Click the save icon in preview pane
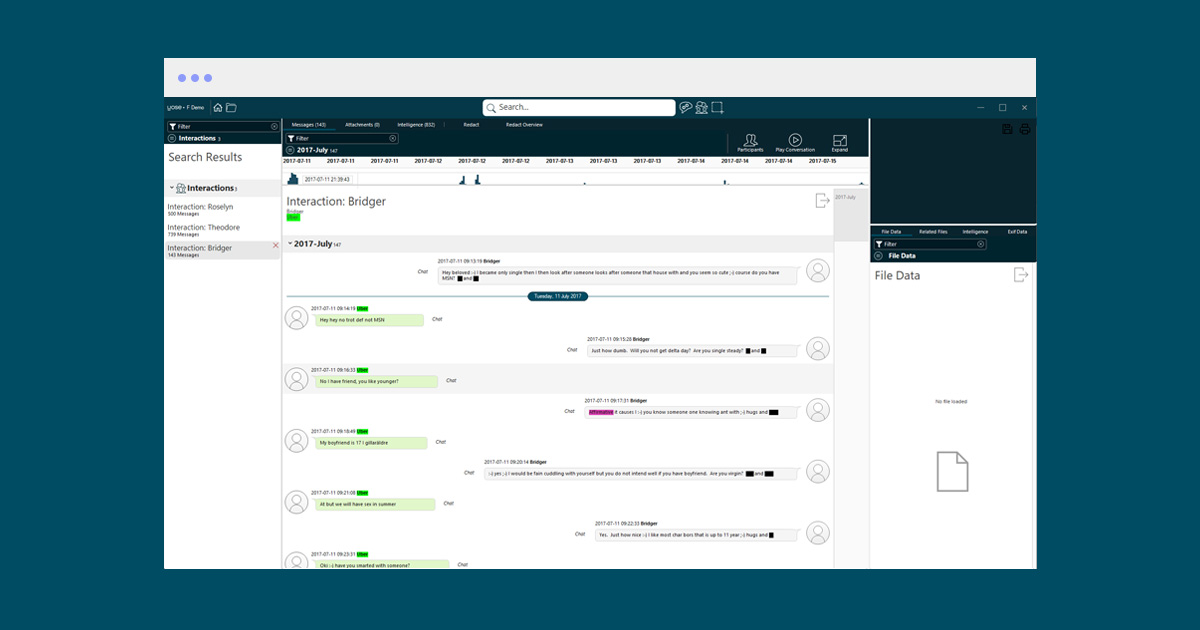The height and width of the screenshot is (630, 1200). click(1008, 129)
